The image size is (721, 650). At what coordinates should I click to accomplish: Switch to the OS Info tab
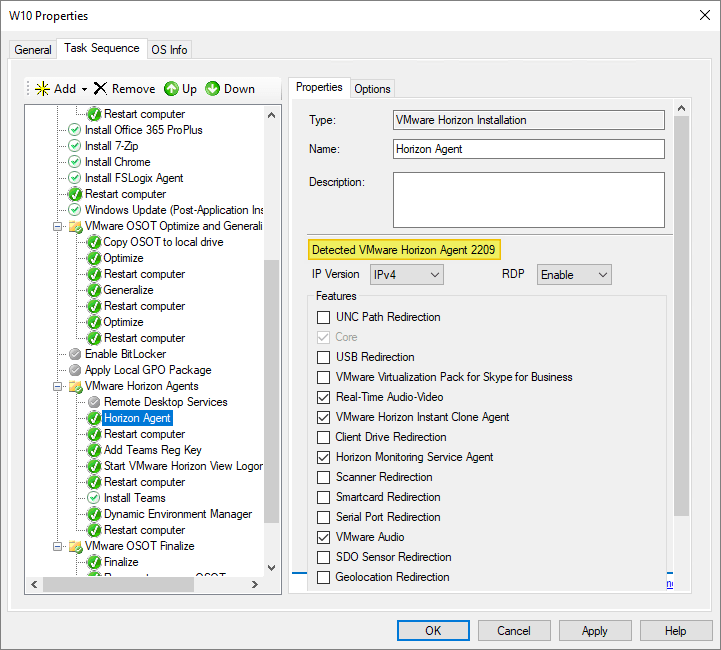tap(169, 50)
